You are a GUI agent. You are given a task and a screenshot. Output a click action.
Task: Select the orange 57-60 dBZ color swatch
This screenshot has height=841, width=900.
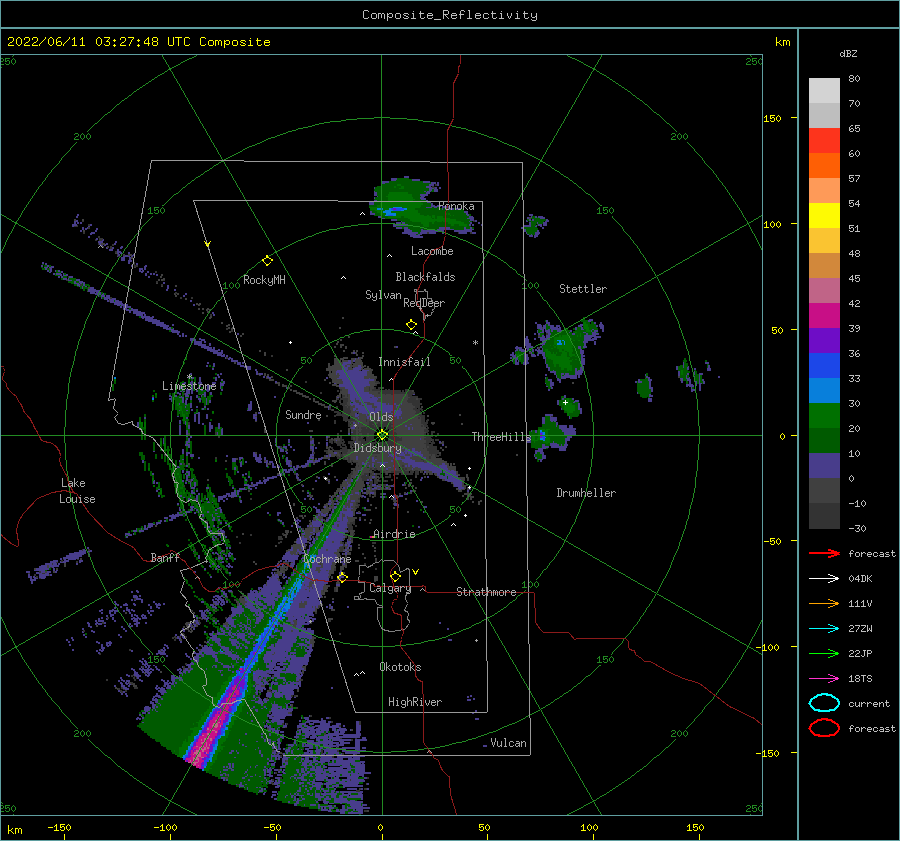point(824,165)
